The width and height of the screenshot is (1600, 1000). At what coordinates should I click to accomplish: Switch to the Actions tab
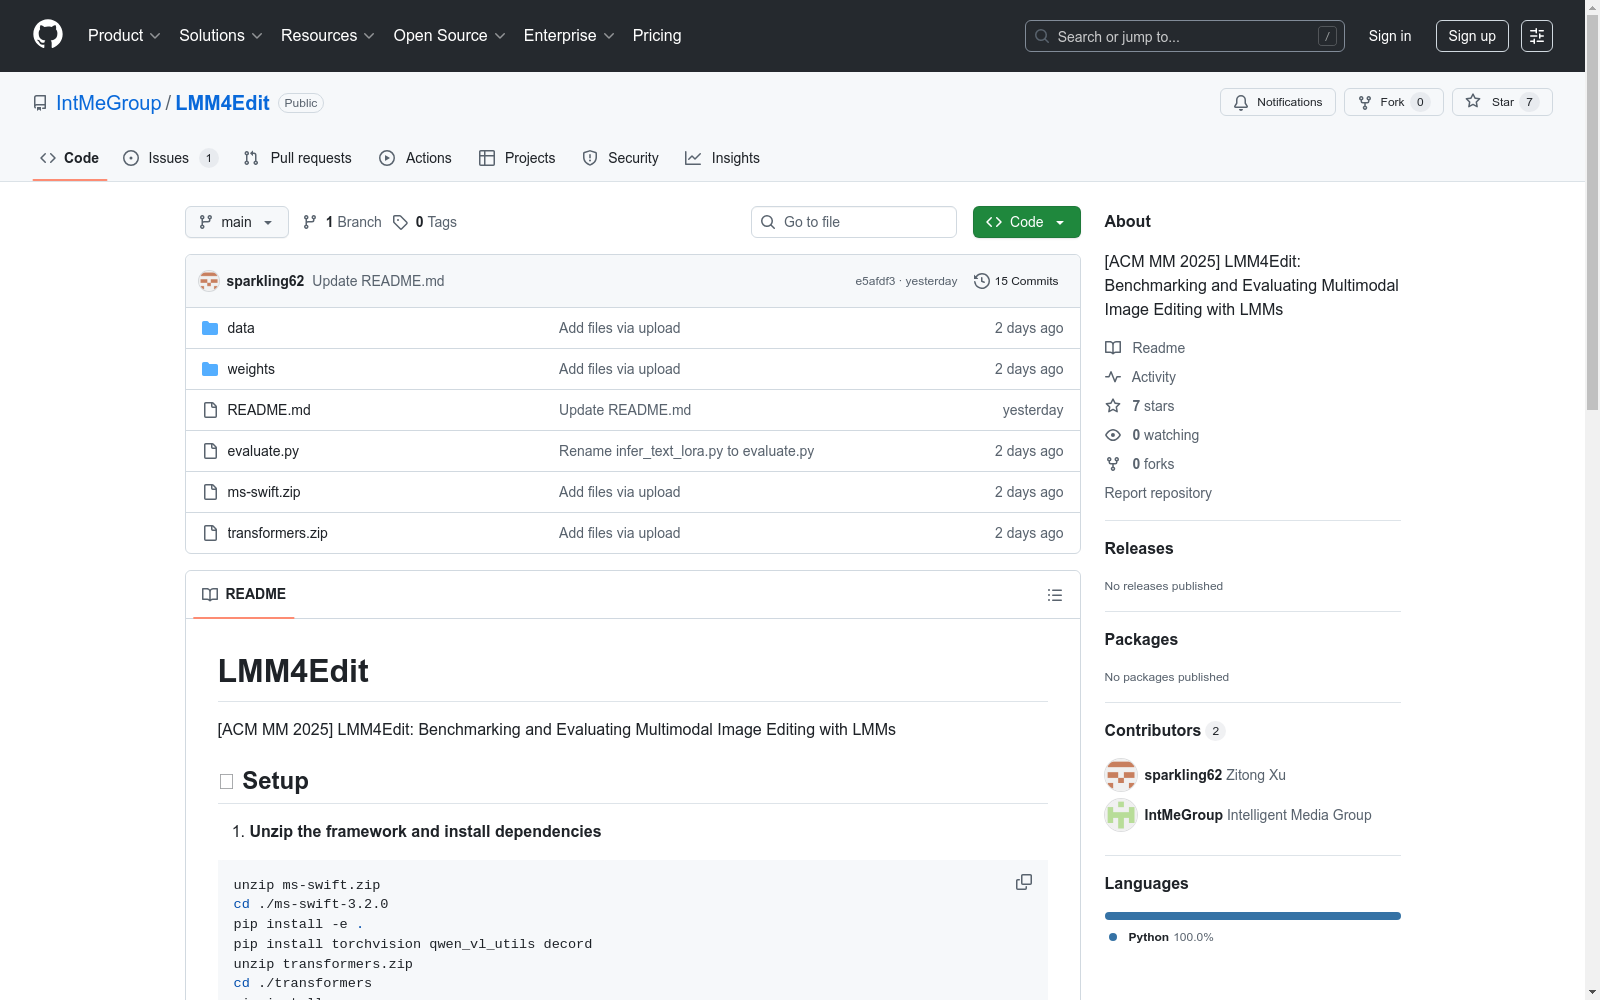pyautogui.click(x=416, y=158)
